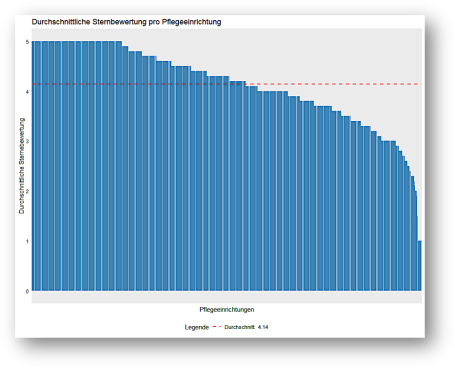Click the y-axis tick label 0
The height and width of the screenshot is (368, 455).
tap(27, 291)
